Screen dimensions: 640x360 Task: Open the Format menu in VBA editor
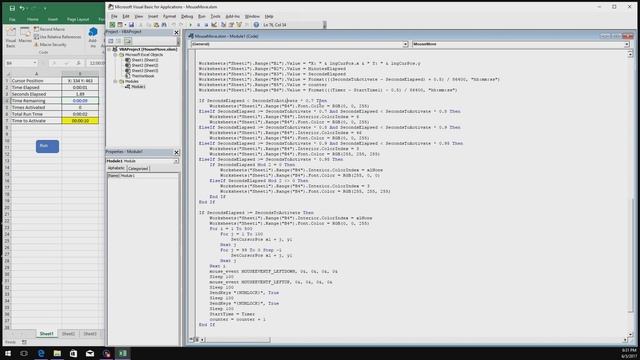coord(169,16)
